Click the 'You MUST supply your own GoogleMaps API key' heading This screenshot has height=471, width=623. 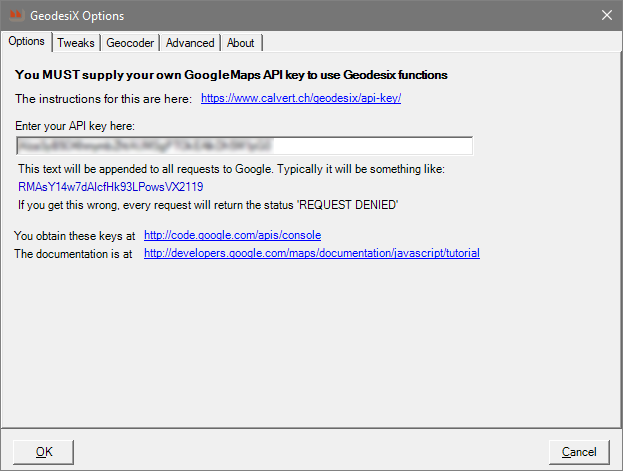(x=231, y=75)
